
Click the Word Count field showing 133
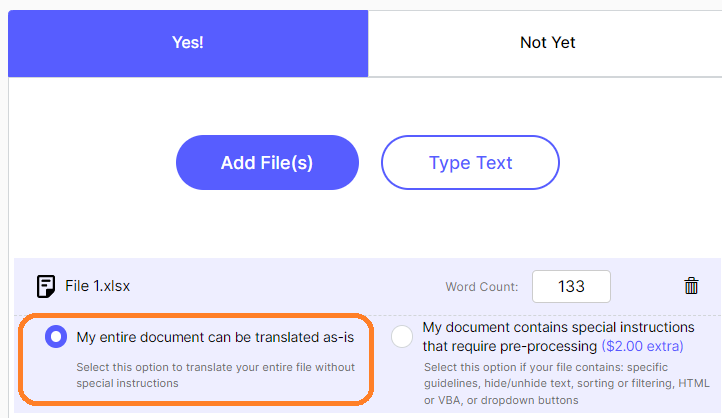coord(571,286)
